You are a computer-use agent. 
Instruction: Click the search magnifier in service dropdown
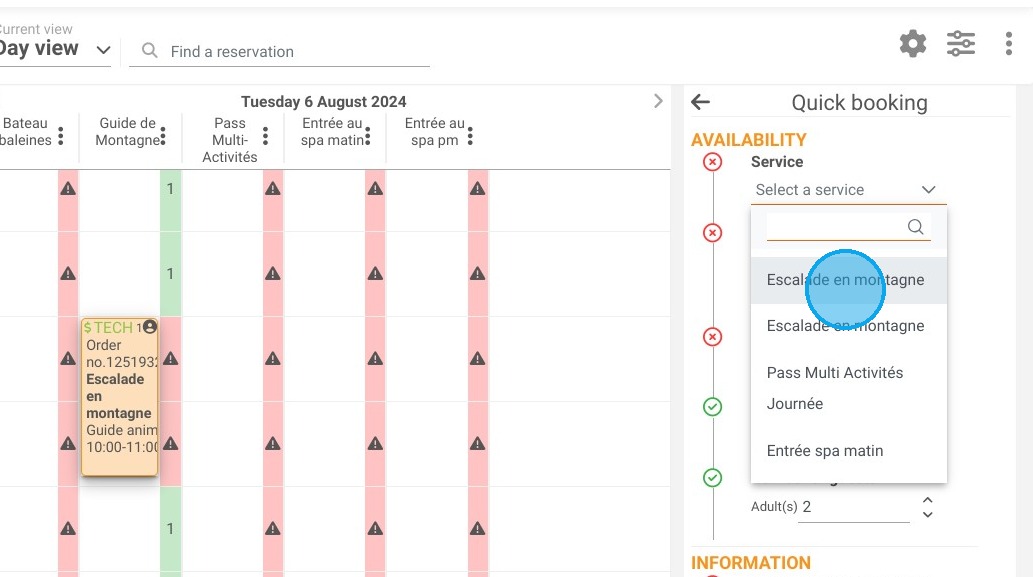[x=916, y=227]
